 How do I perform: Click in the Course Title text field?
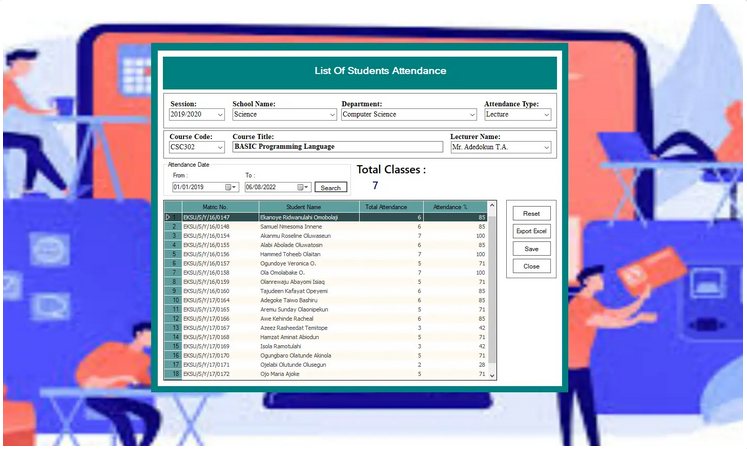[335, 147]
